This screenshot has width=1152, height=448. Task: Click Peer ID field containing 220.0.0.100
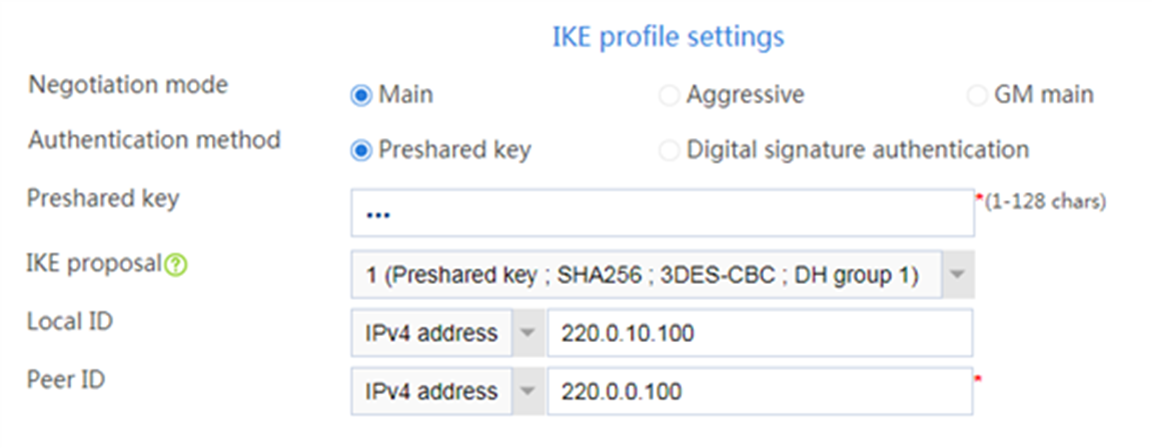760,391
